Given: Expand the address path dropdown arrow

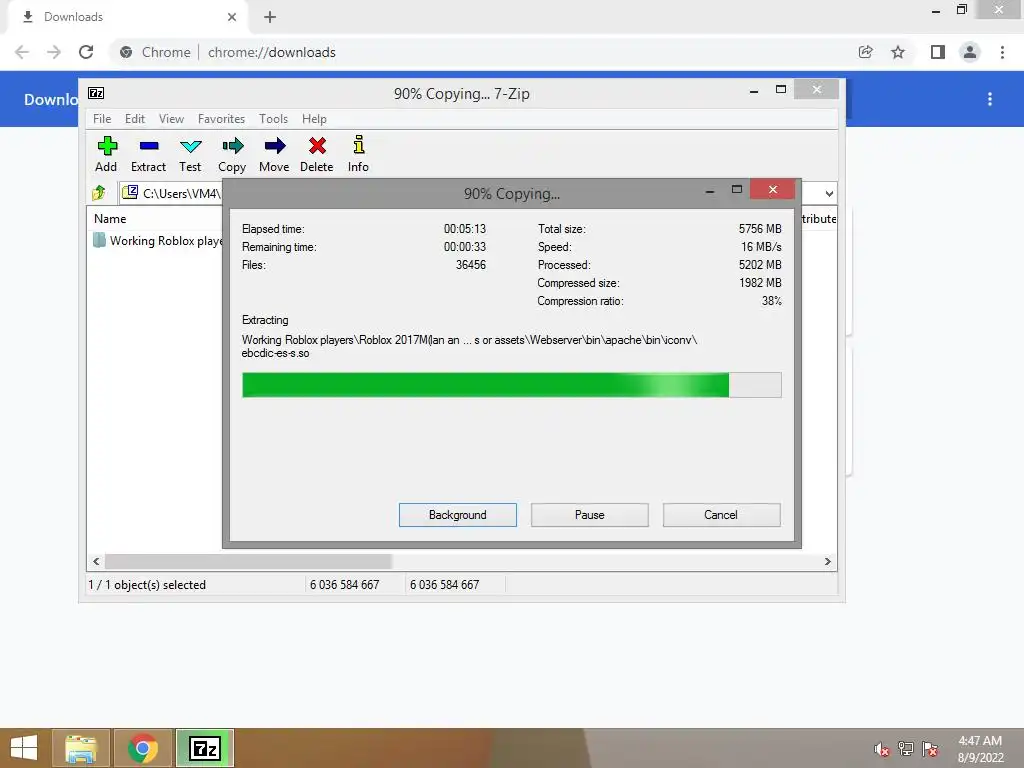Looking at the screenshot, I should (x=829, y=193).
